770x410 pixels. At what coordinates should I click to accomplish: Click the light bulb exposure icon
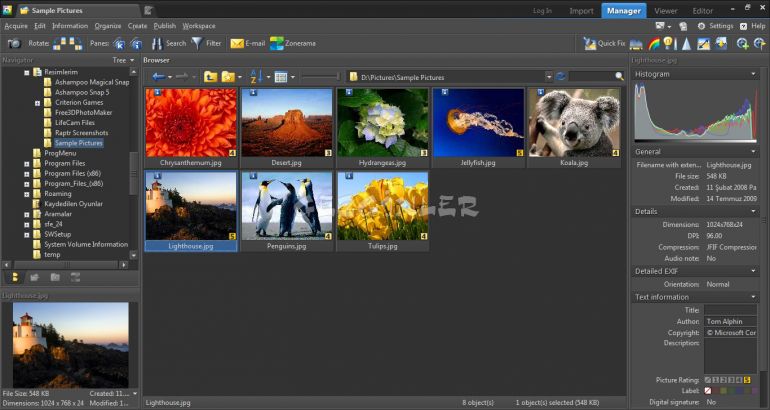point(669,44)
